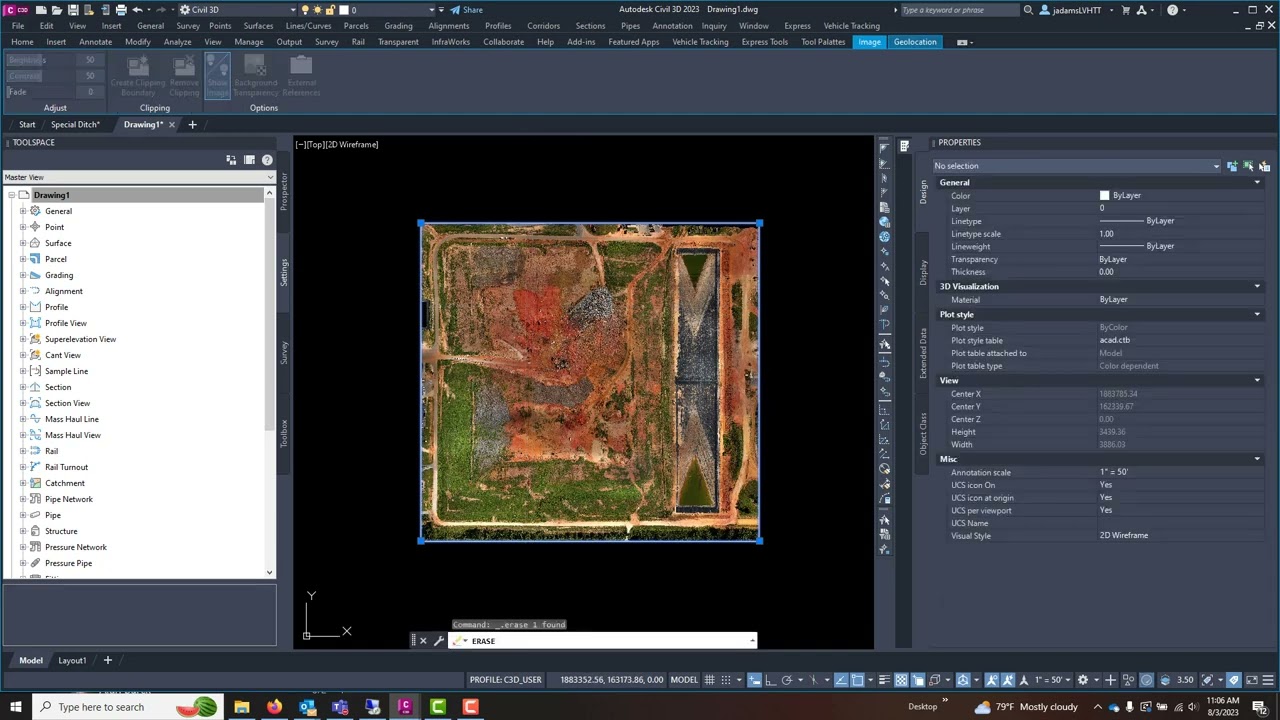The height and width of the screenshot is (720, 1280).
Task: Click the Search magnifier icon in title bar
Action: point(1028,10)
